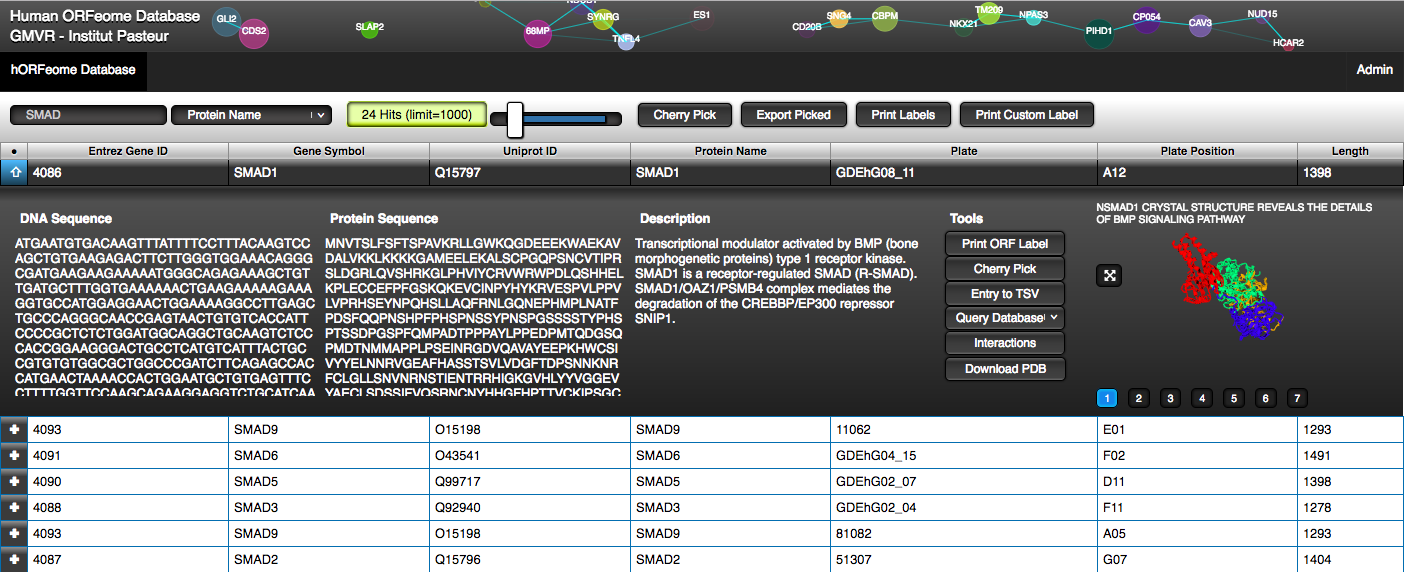Switch to structure page 4
The height and width of the screenshot is (572, 1404).
click(1203, 398)
